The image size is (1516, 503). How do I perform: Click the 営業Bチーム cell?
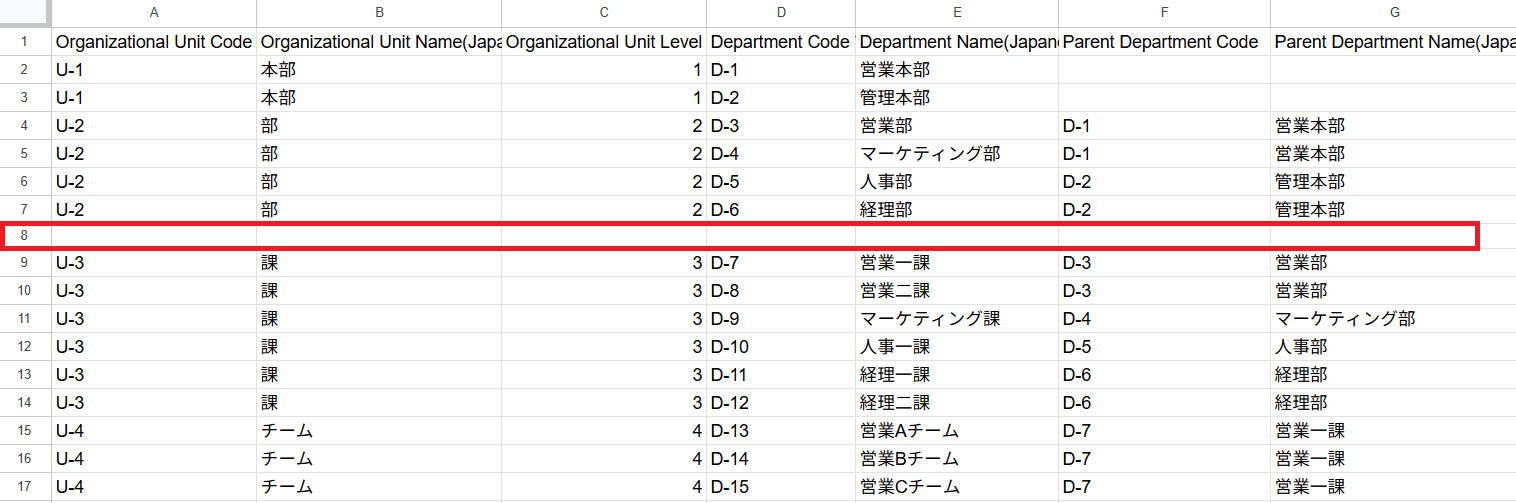point(956,459)
